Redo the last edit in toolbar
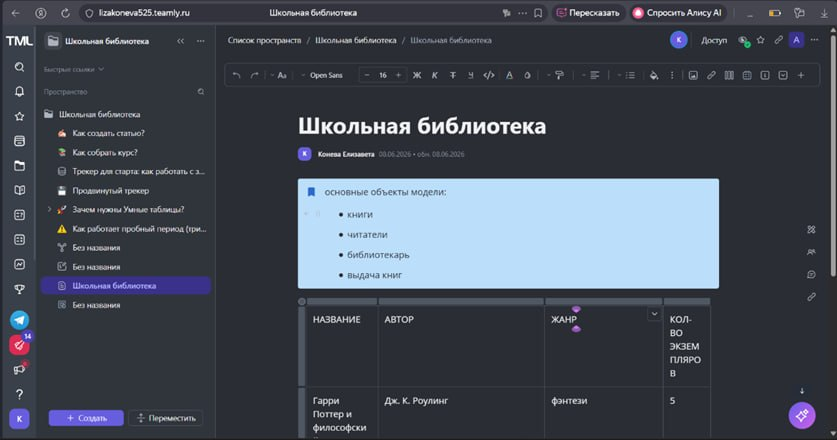837x440 pixels. coord(254,75)
